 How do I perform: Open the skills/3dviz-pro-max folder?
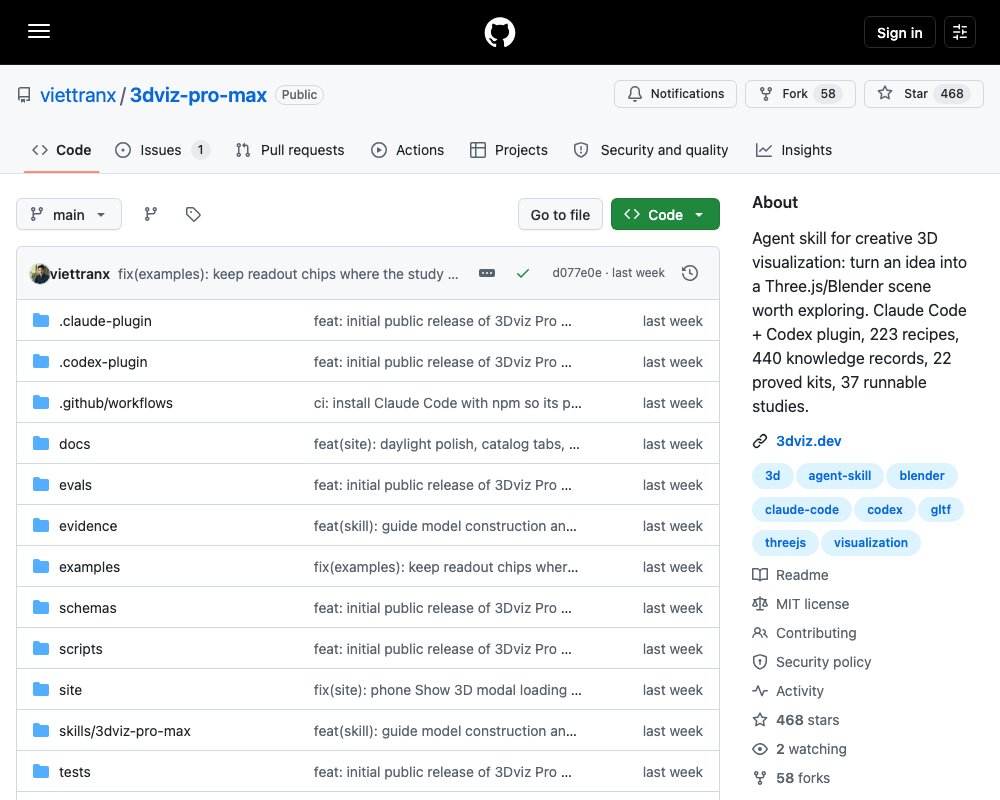coord(124,731)
